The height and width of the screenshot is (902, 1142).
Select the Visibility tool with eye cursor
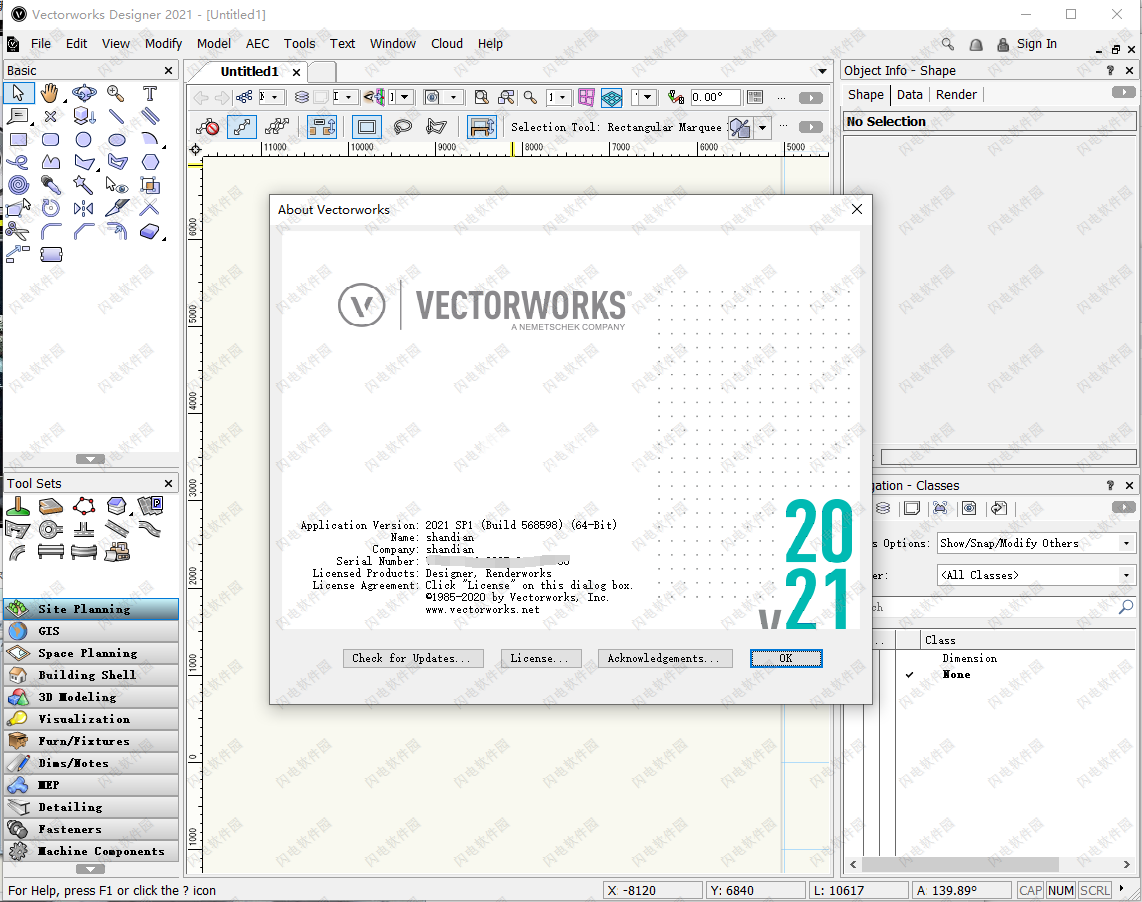point(117,185)
